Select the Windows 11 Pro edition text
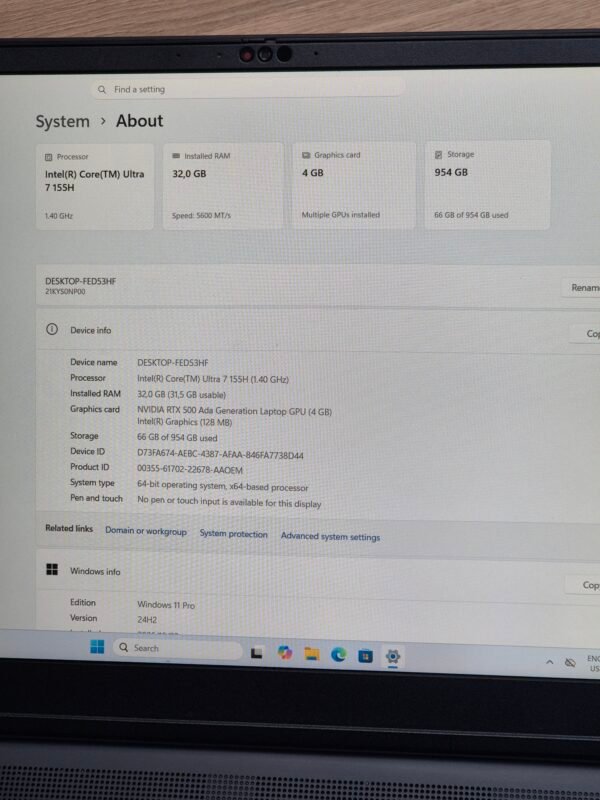Viewport: 600px width, 800px height. tap(166, 605)
